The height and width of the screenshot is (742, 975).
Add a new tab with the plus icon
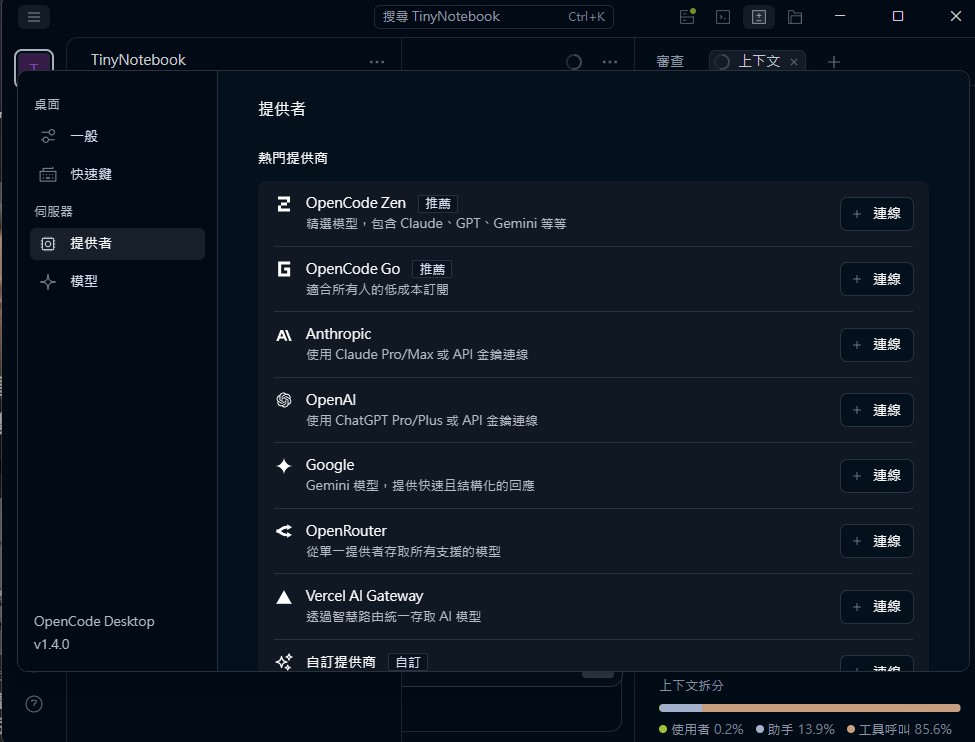[834, 62]
